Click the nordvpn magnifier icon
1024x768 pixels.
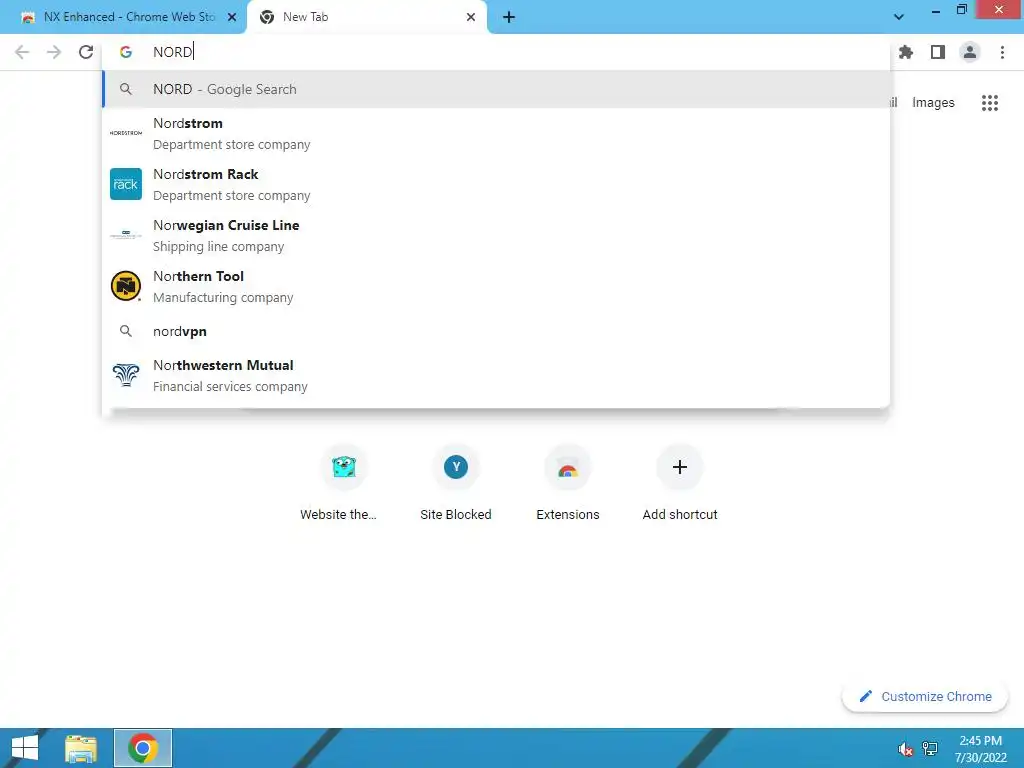(x=126, y=331)
